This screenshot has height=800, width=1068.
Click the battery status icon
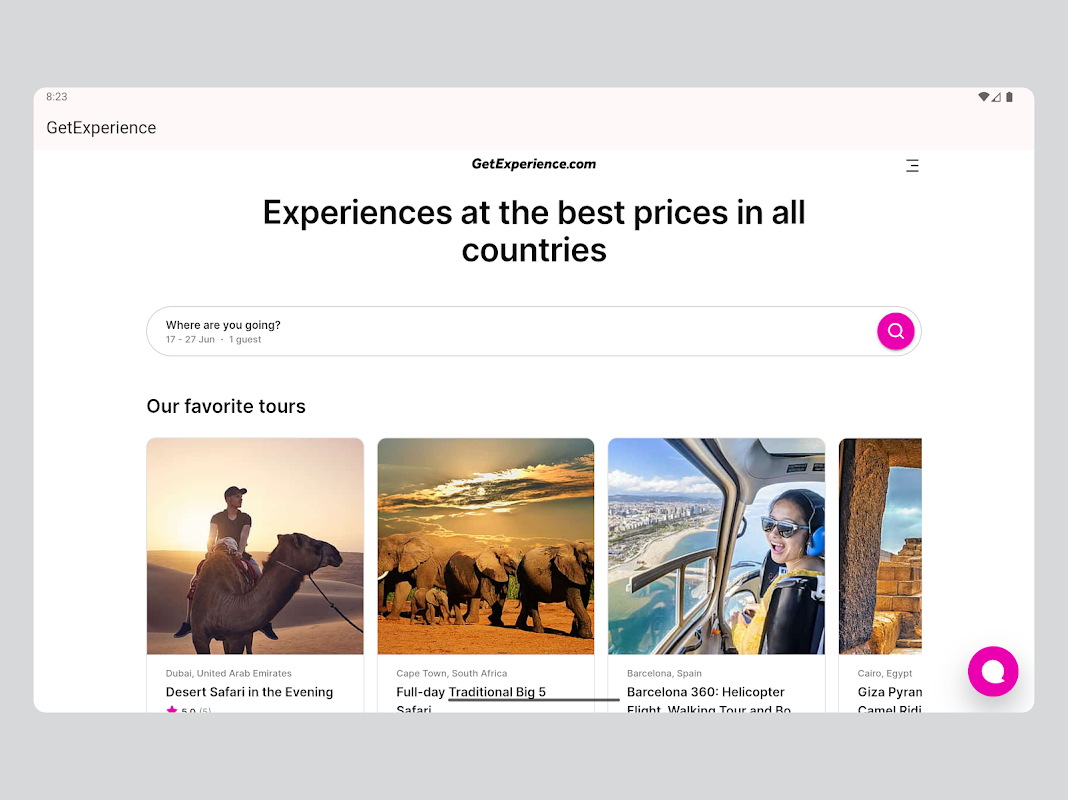click(x=1009, y=97)
